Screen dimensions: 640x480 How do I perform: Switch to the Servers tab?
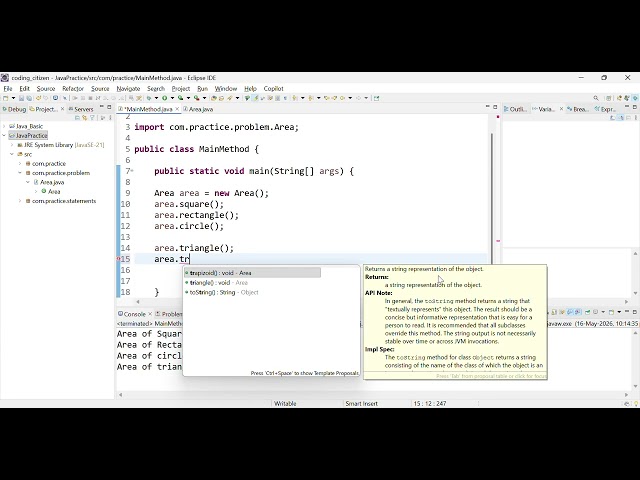point(81,109)
